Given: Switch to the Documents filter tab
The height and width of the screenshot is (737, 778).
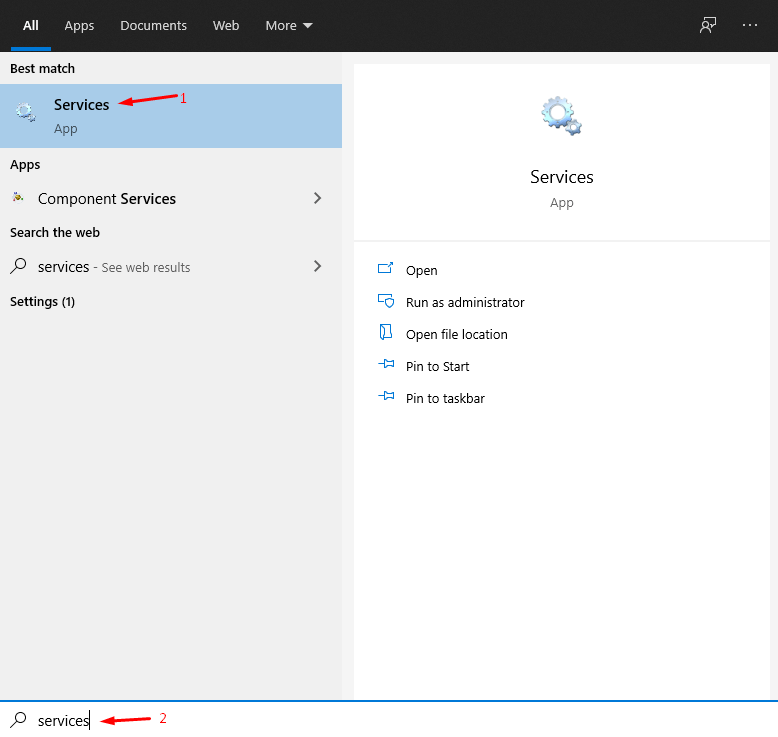Looking at the screenshot, I should [153, 25].
